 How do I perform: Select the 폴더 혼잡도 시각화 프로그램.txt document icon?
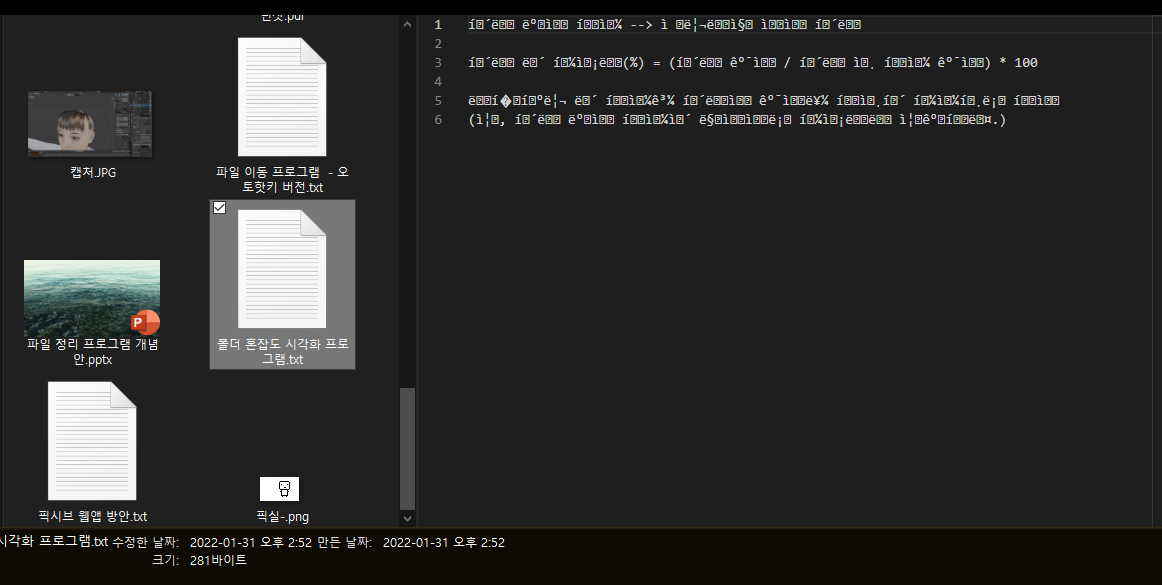tap(282, 270)
